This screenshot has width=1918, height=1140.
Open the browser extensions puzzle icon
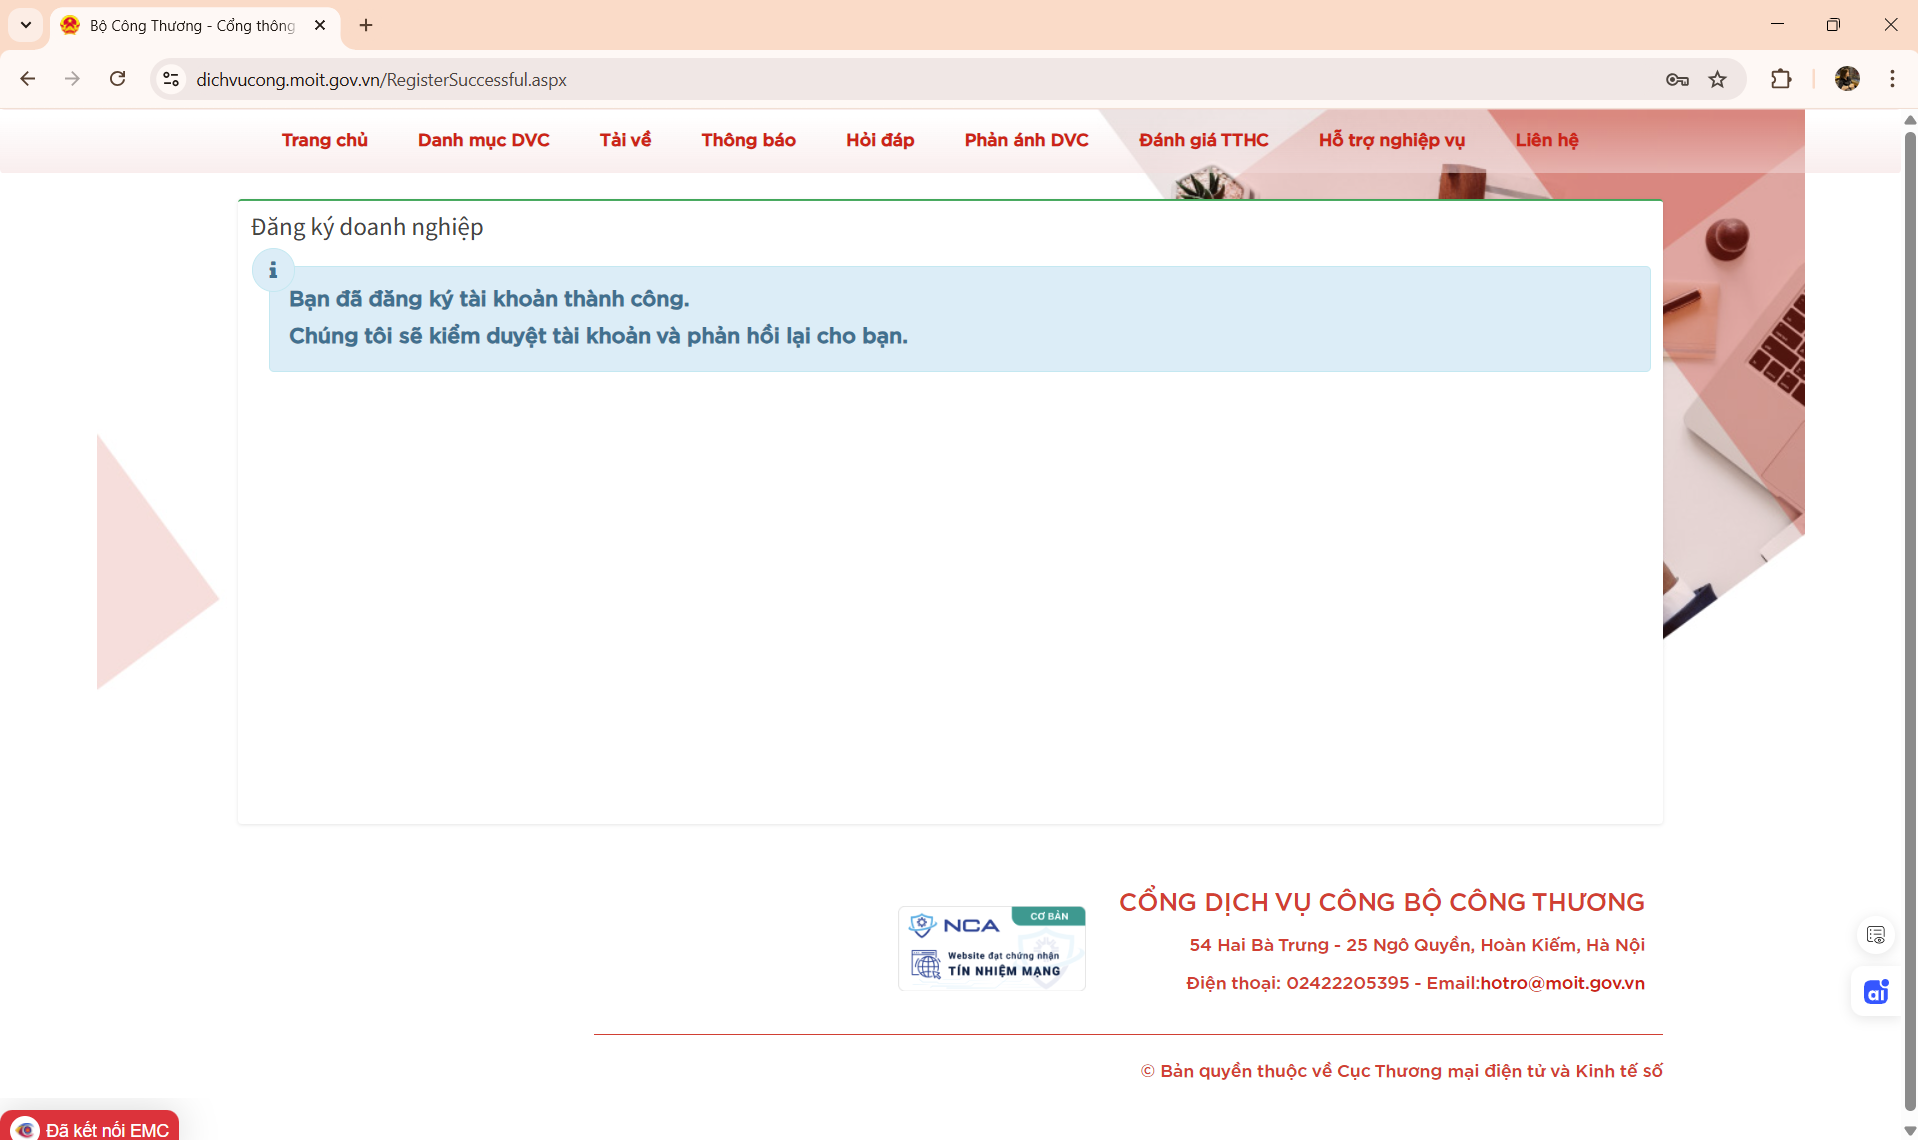point(1781,79)
